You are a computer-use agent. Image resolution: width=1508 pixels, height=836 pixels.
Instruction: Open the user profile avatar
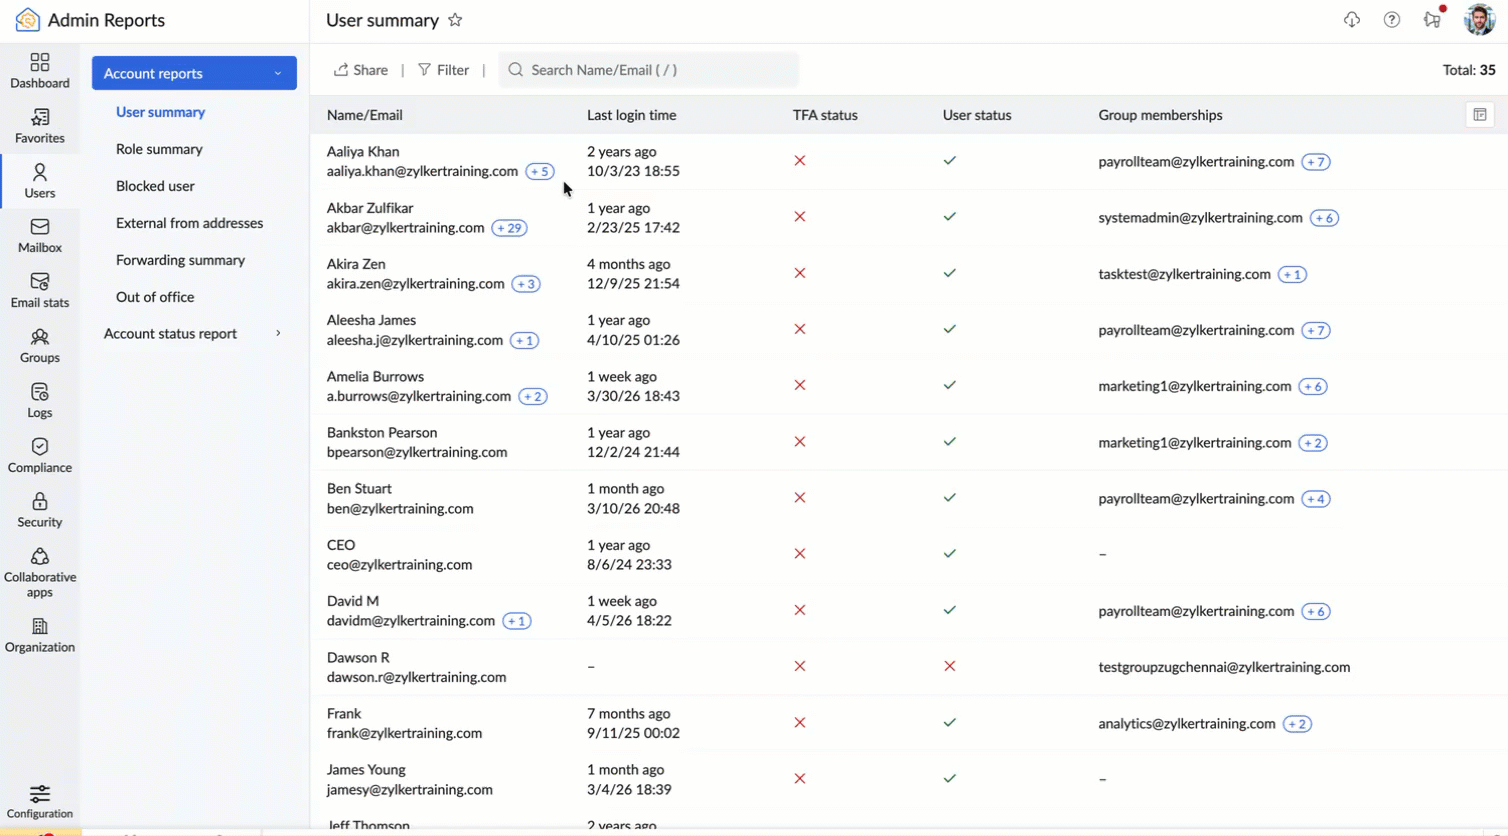(1478, 20)
